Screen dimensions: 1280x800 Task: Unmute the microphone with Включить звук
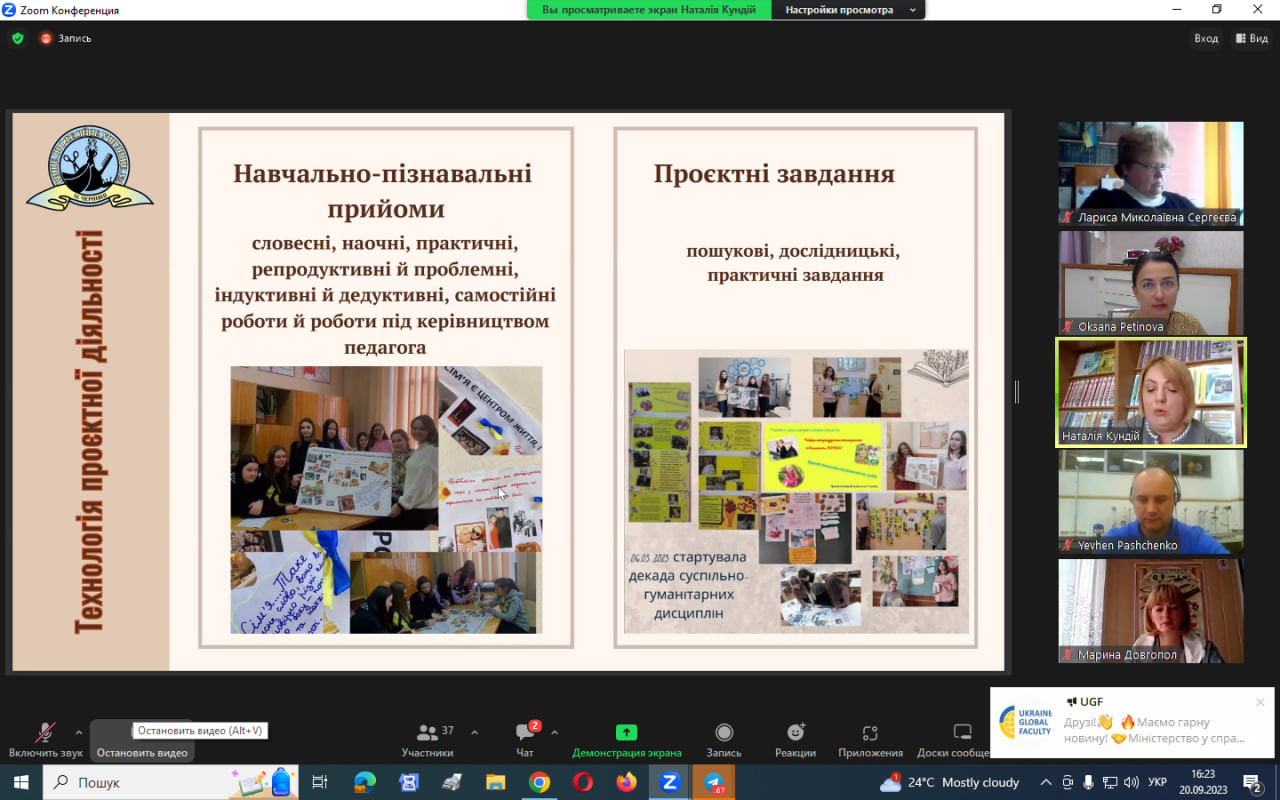click(45, 738)
